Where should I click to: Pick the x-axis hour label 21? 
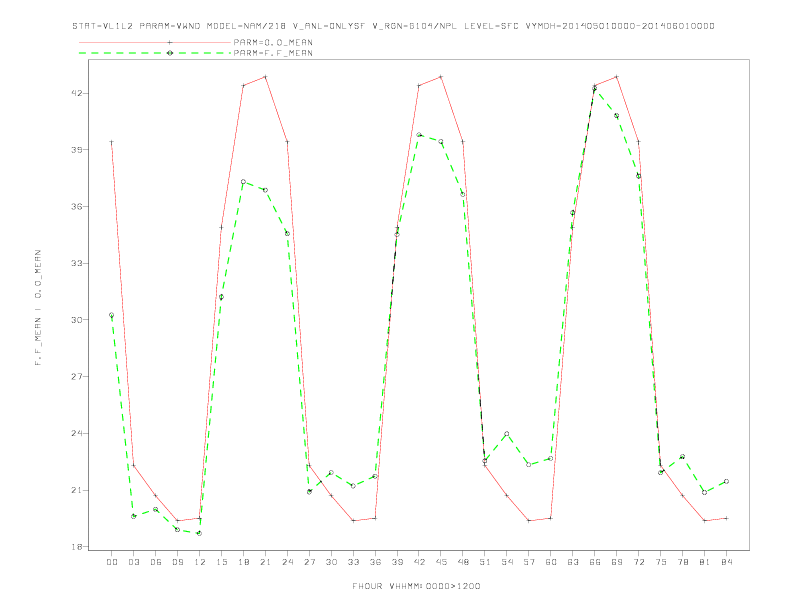point(265,562)
